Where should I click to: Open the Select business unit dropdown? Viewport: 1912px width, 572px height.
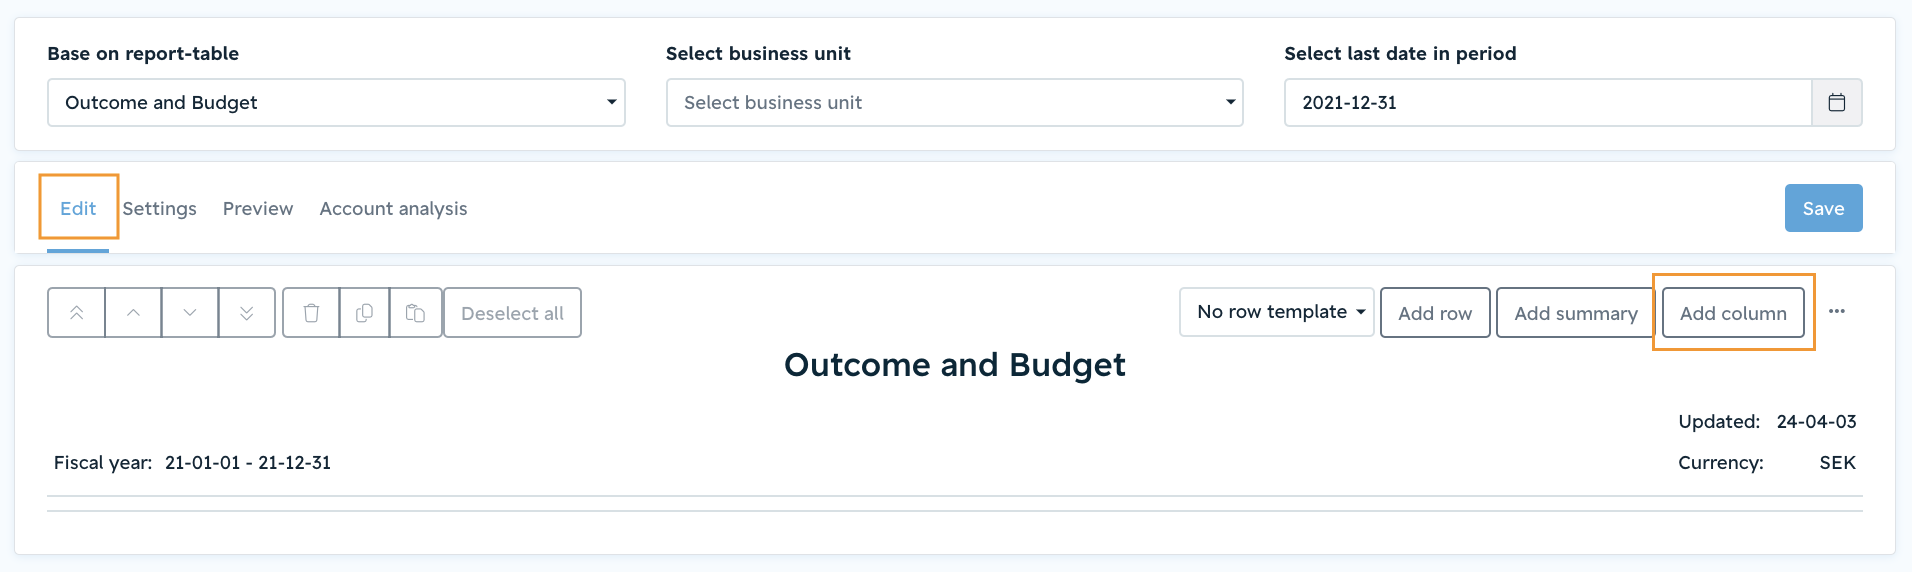coord(954,102)
